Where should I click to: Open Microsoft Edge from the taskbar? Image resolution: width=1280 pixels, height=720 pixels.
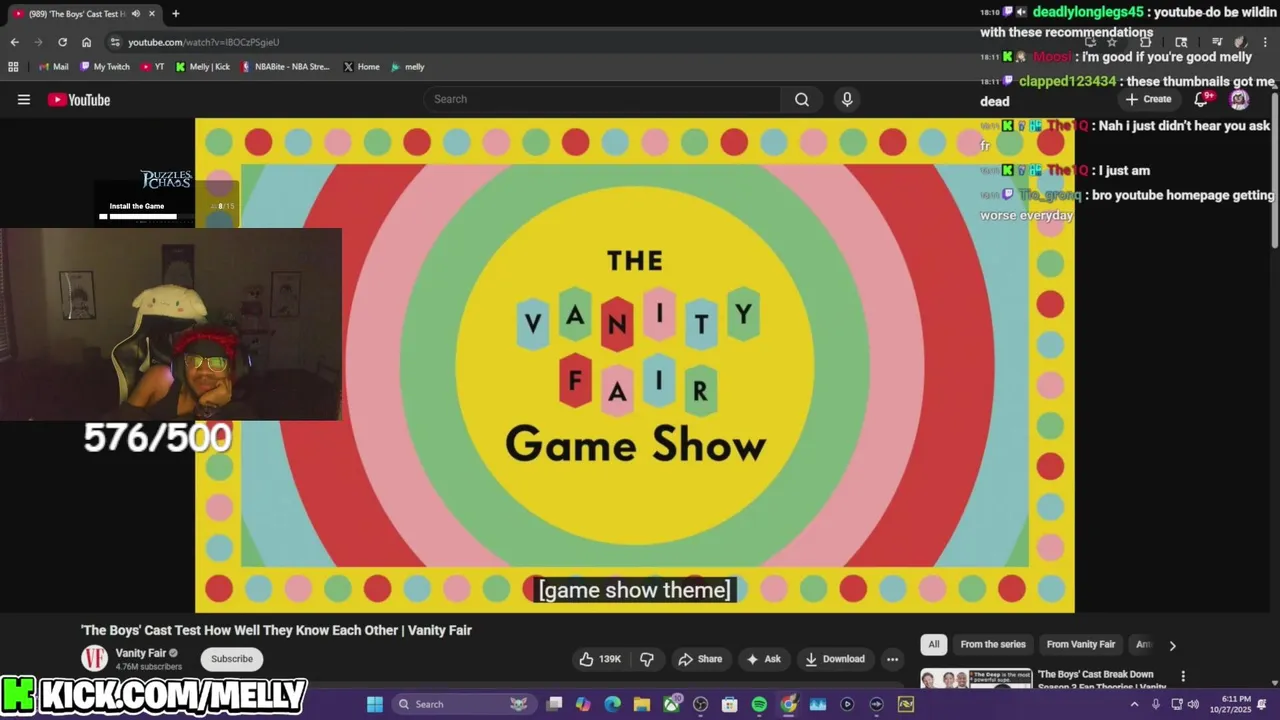pyautogui.click(x=612, y=704)
